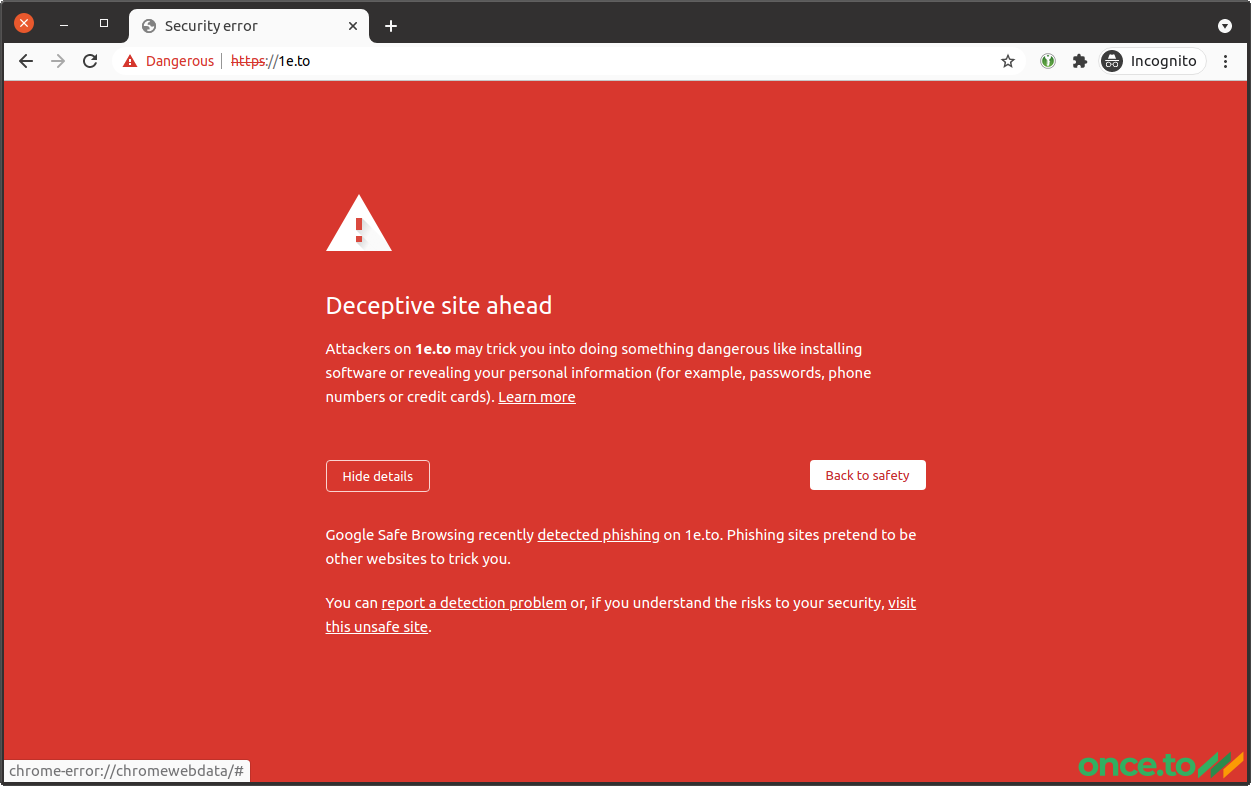1251x786 pixels.
Task: Close the Security error tab
Action: (353, 26)
